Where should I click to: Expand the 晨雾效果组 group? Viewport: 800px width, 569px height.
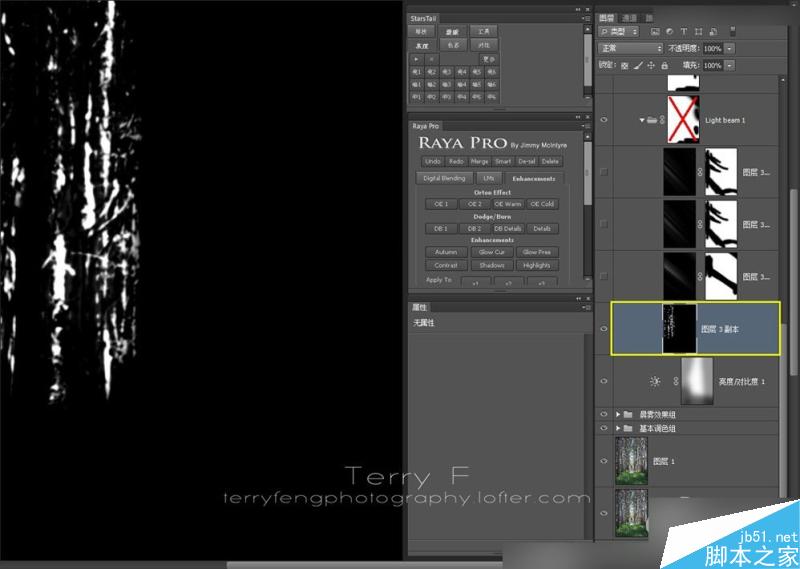click(x=618, y=414)
